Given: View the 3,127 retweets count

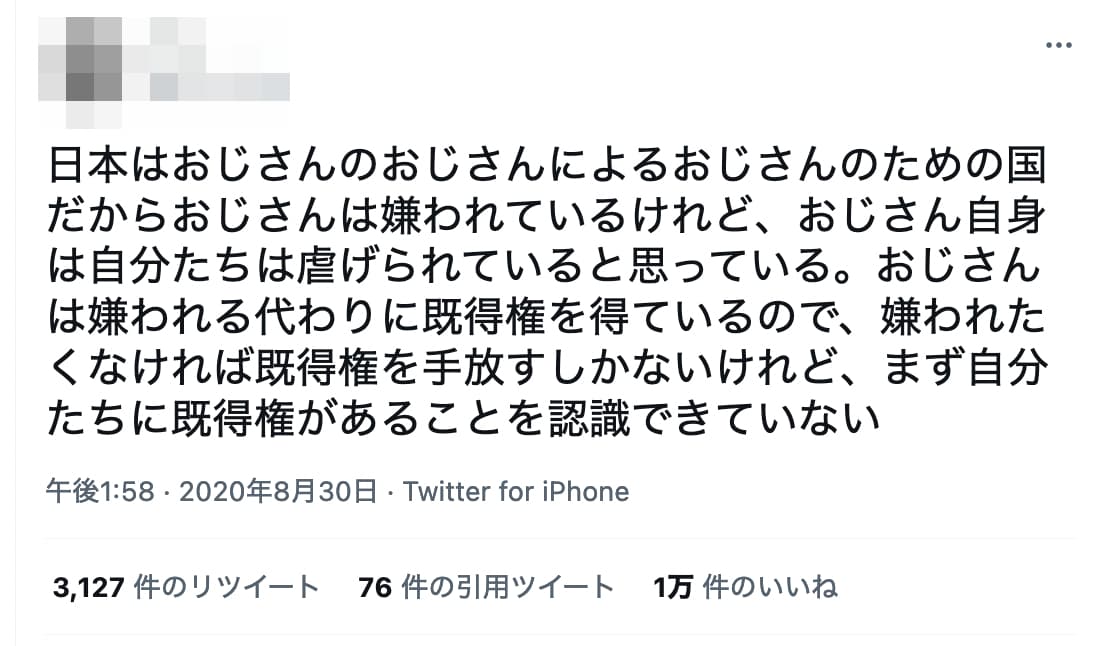Looking at the screenshot, I should point(90,587).
